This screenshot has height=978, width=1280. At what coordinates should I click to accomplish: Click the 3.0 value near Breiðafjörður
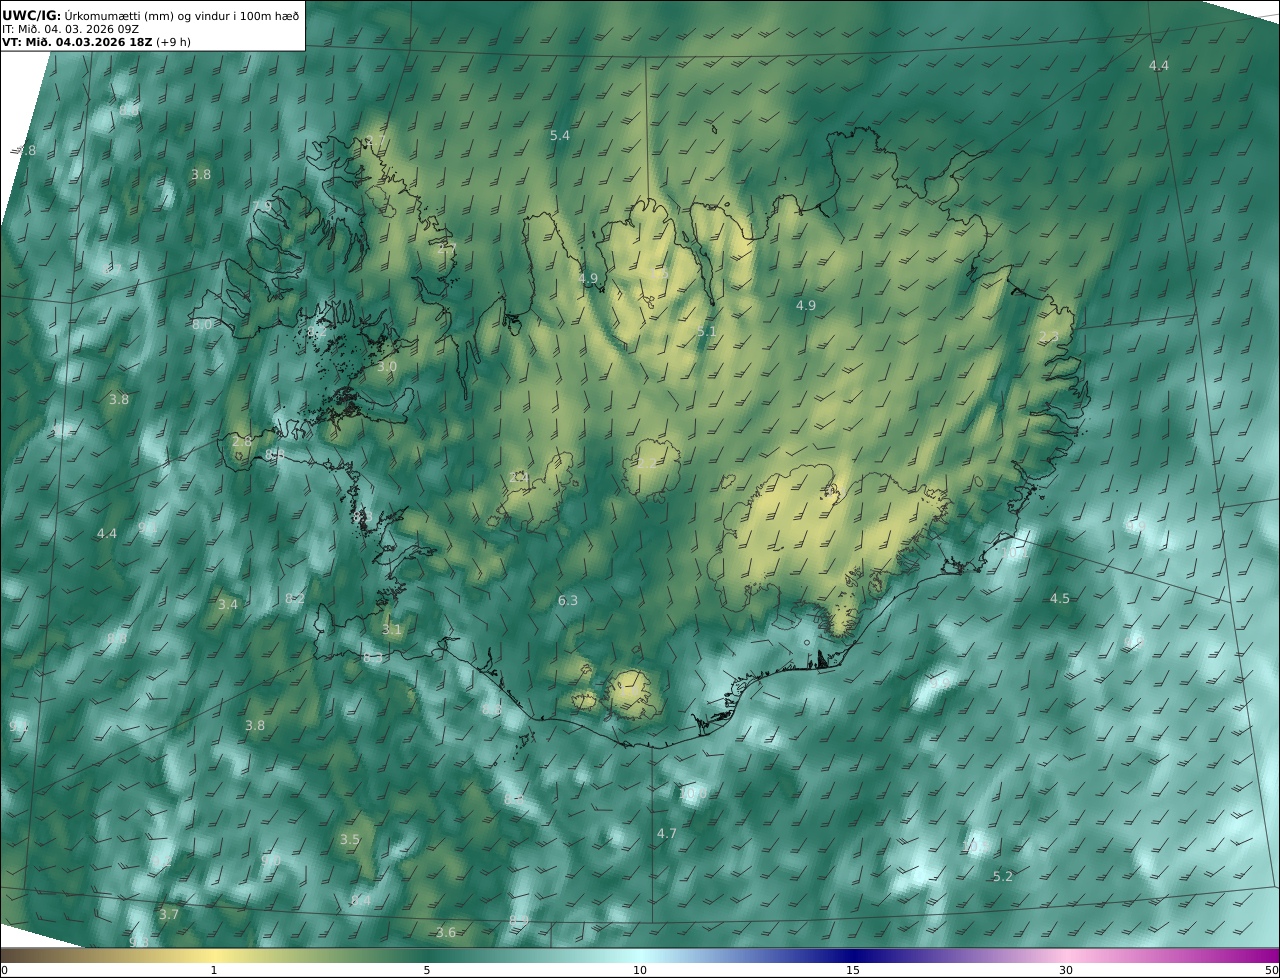(387, 368)
